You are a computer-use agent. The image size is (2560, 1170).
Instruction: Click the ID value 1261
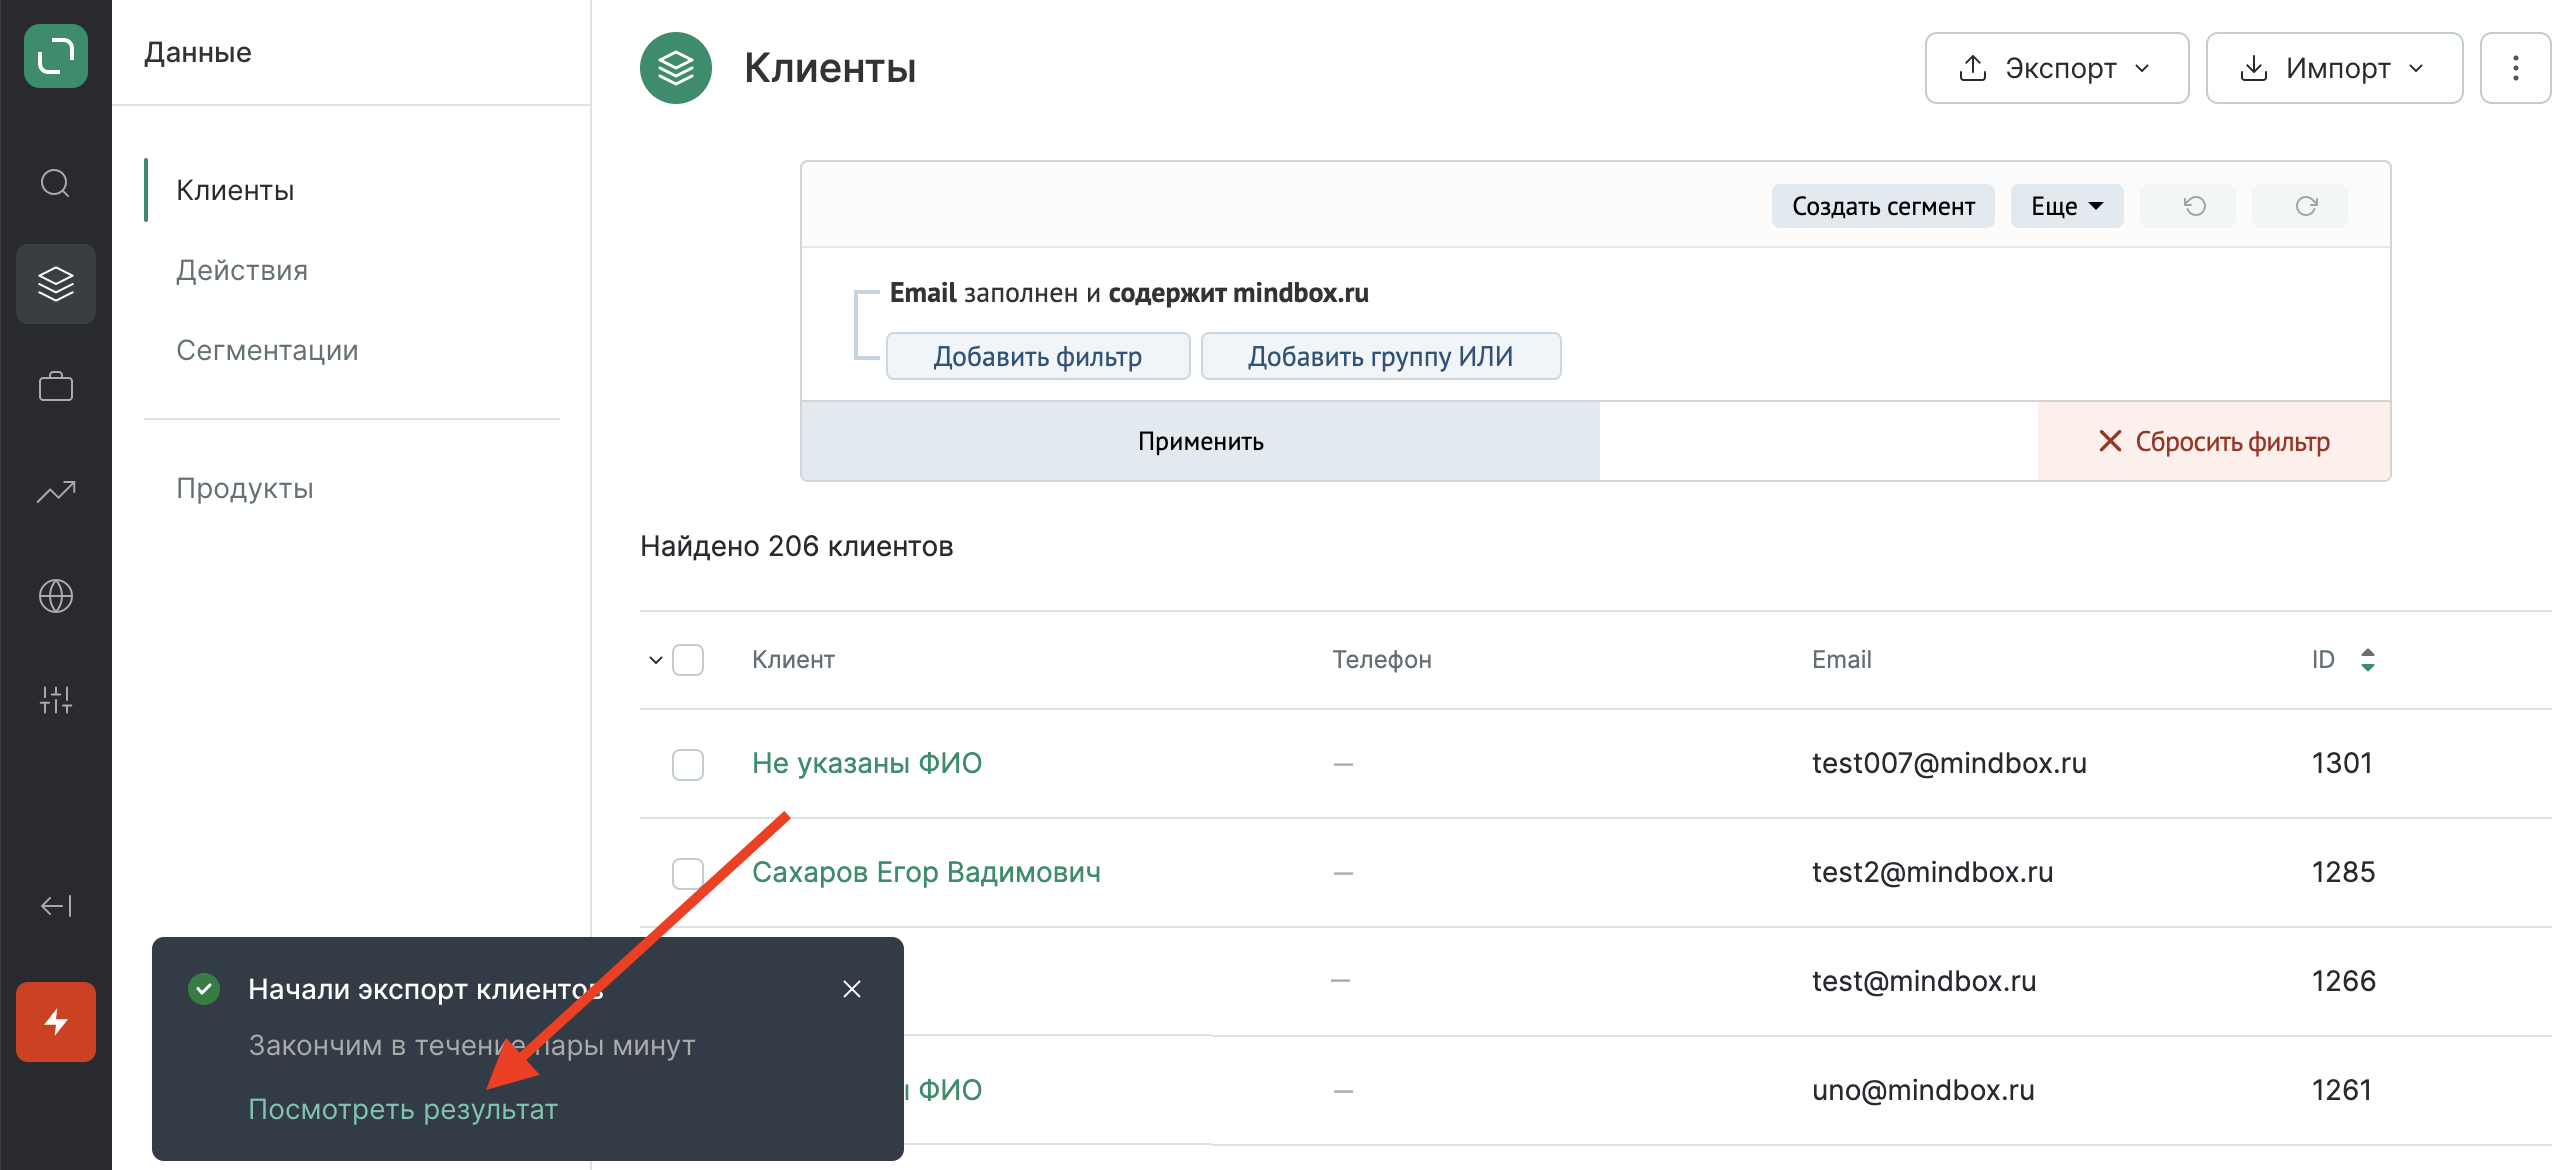(2341, 1090)
